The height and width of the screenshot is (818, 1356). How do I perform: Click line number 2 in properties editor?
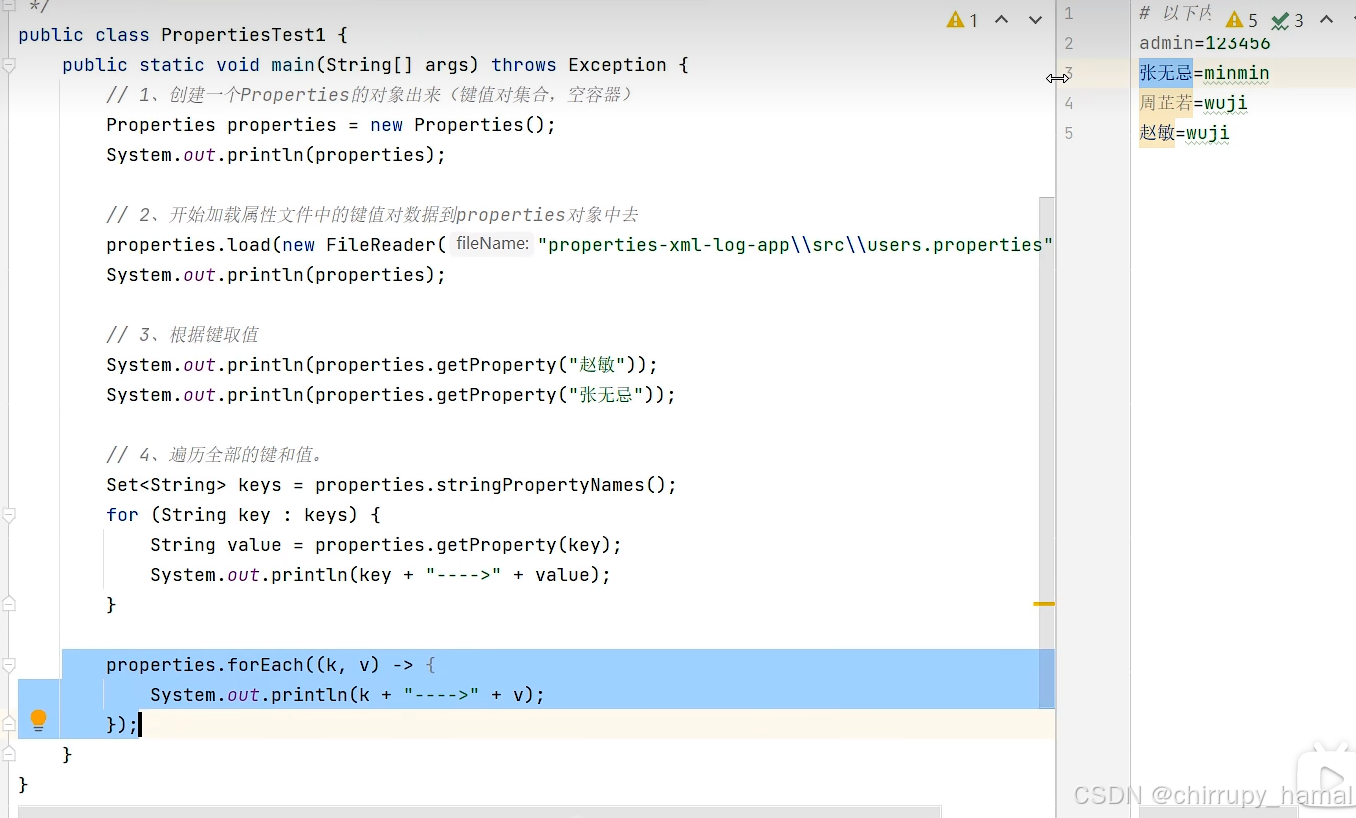tap(1069, 43)
